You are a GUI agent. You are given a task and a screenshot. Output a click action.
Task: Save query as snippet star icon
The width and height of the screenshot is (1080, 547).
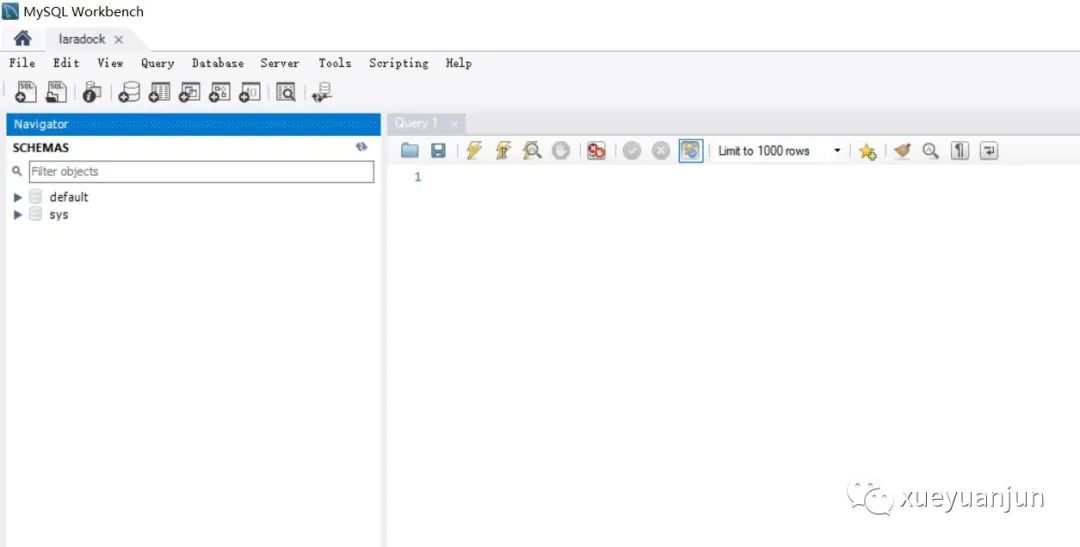point(867,151)
